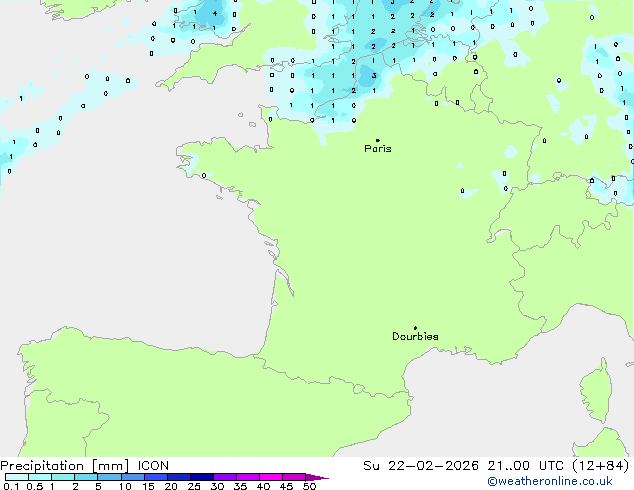
Task: Click the 25–30 mm dark blue swatch
Action: click(x=202, y=477)
